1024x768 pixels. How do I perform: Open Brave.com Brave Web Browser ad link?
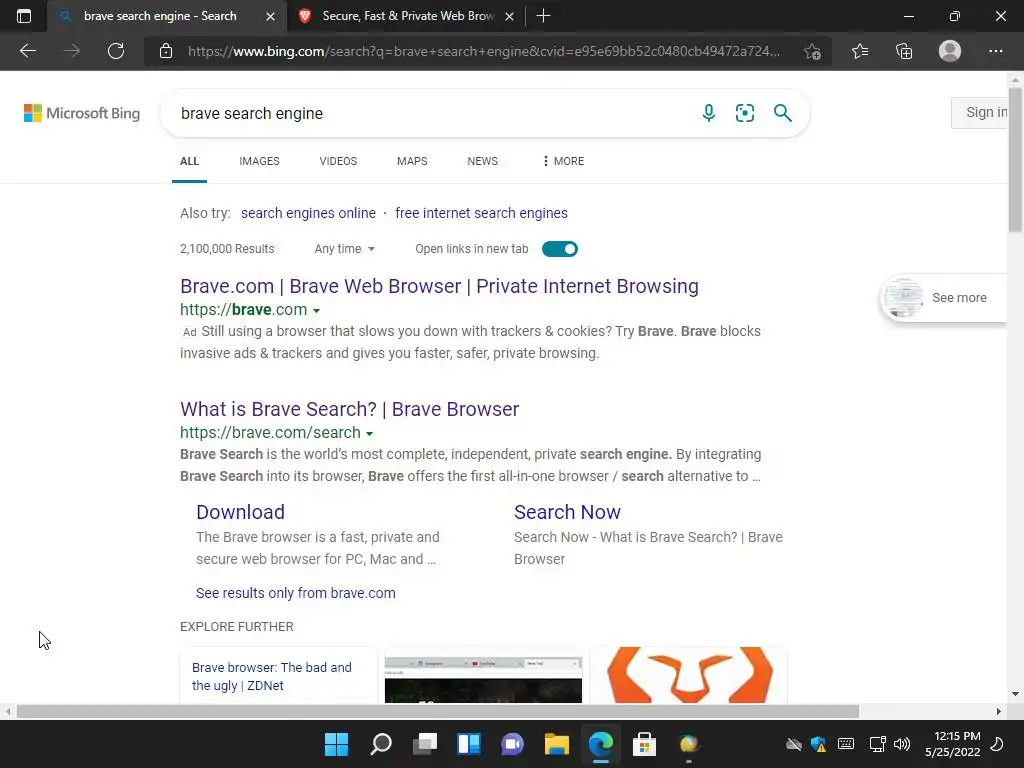[x=440, y=286]
